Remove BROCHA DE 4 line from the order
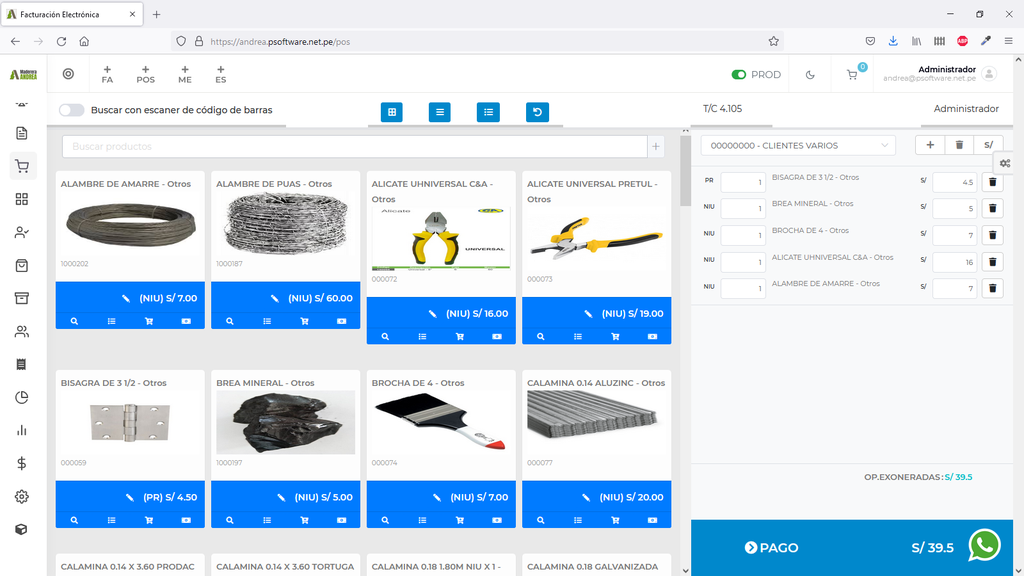The height and width of the screenshot is (576, 1024). 993,235
